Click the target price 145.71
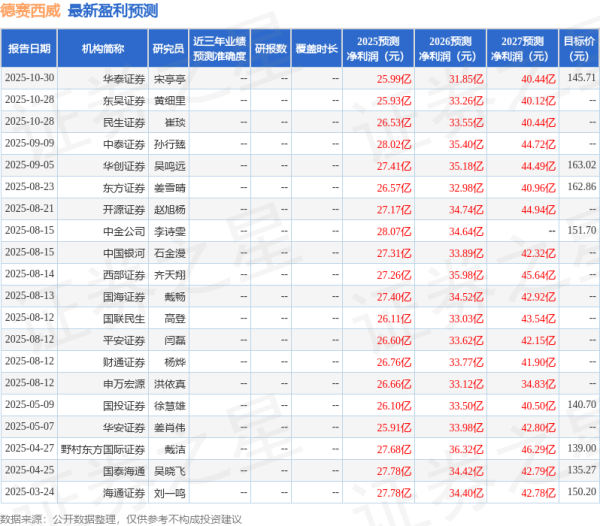 tap(582, 78)
